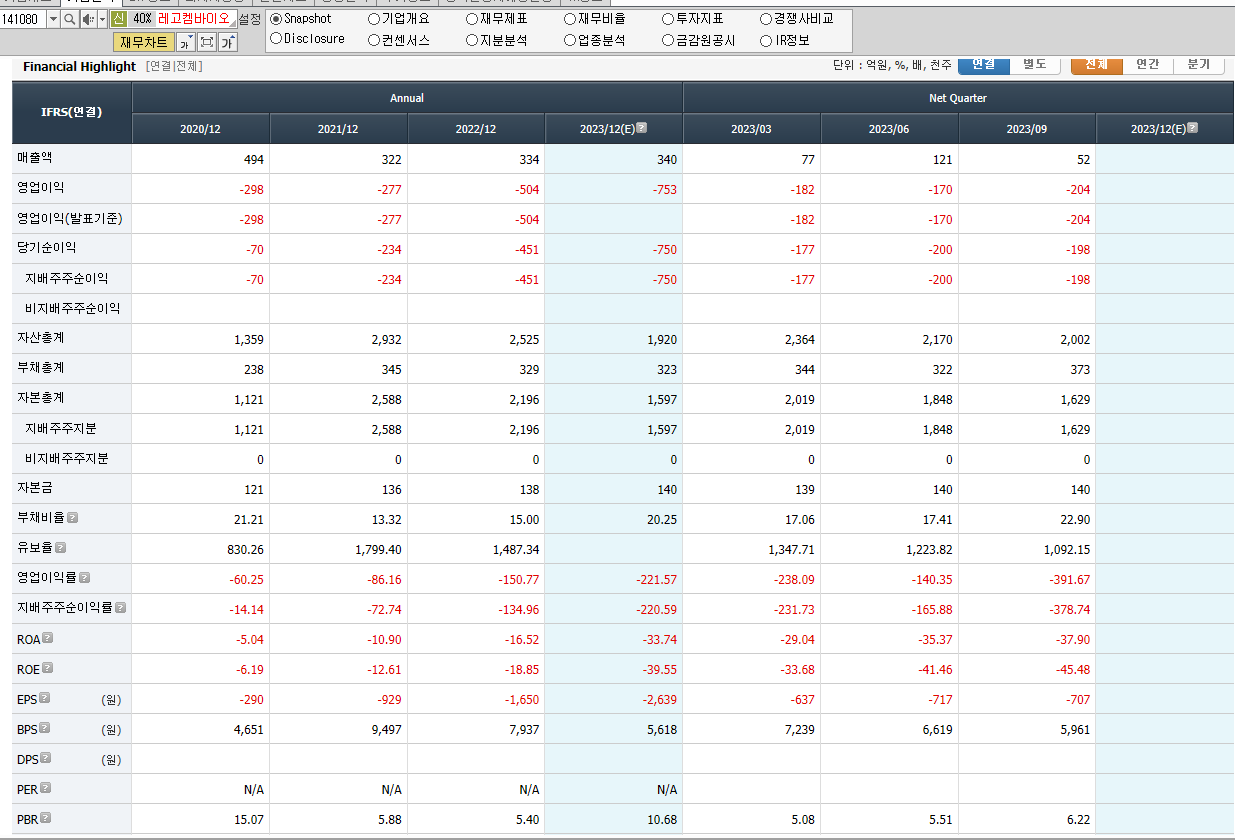The height and width of the screenshot is (840, 1235).
Task: Decrease font size with small 가 icon
Action: [x=186, y=41]
